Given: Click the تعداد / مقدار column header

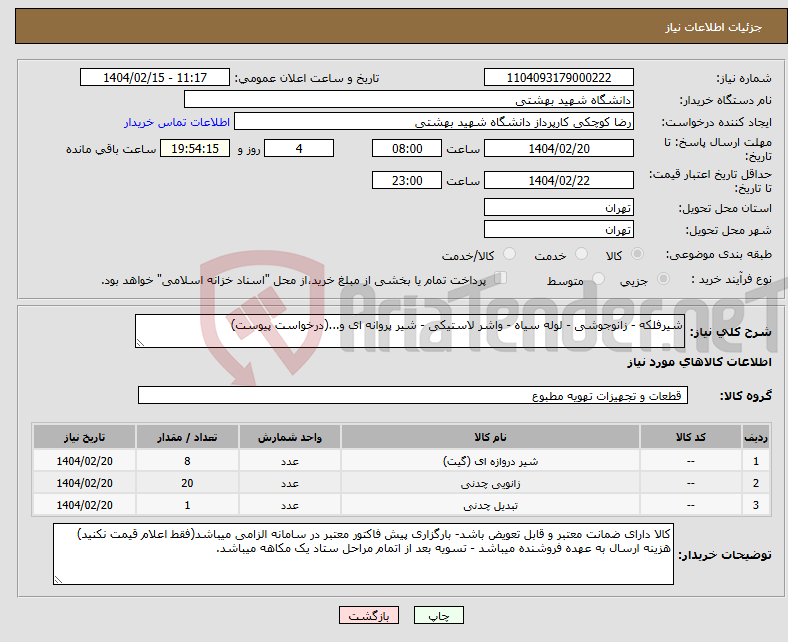Looking at the screenshot, I should (187, 437).
